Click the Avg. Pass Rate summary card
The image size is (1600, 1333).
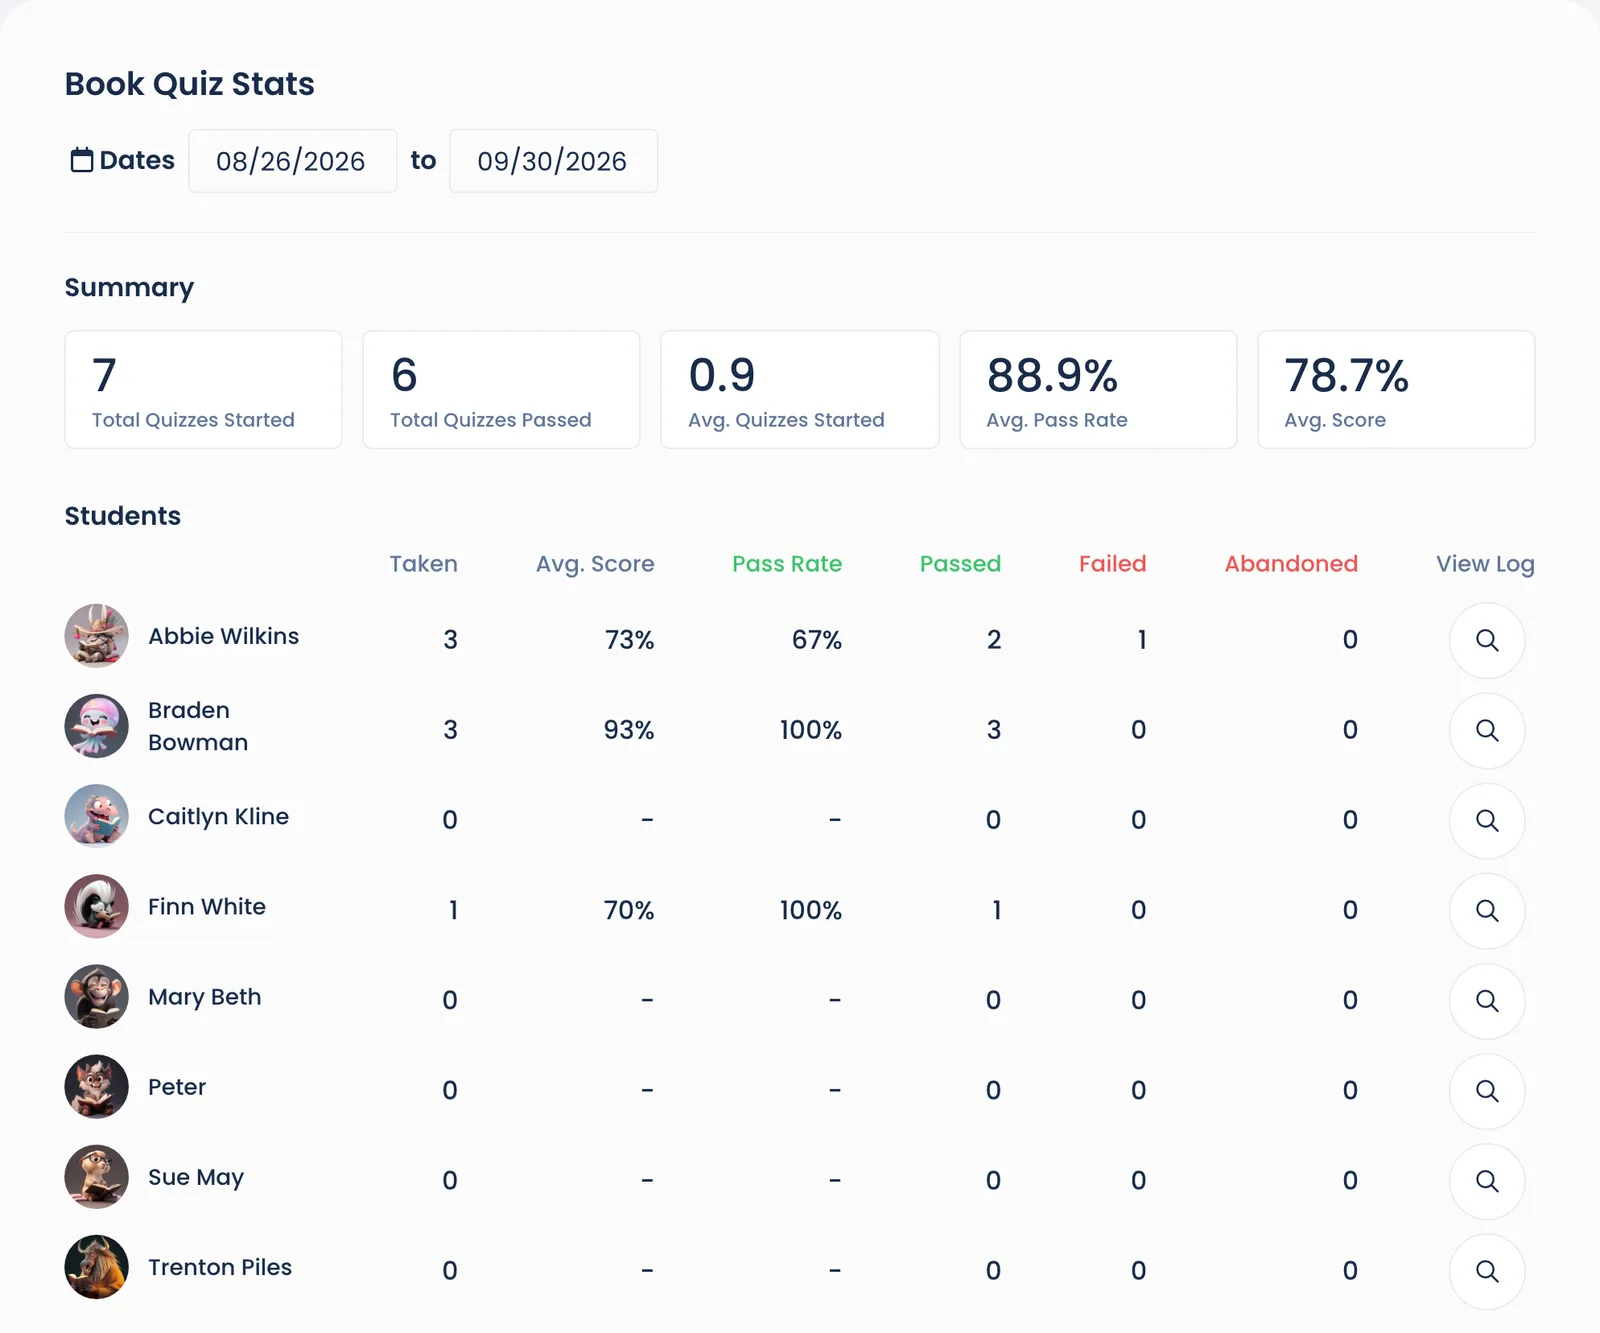[x=1098, y=390]
